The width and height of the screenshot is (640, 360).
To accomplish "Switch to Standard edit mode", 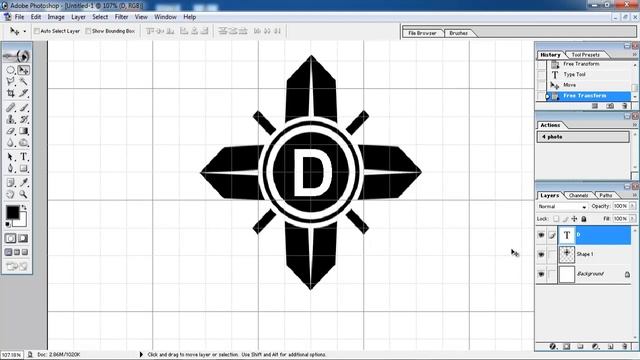I will pyautogui.click(x=11, y=238).
